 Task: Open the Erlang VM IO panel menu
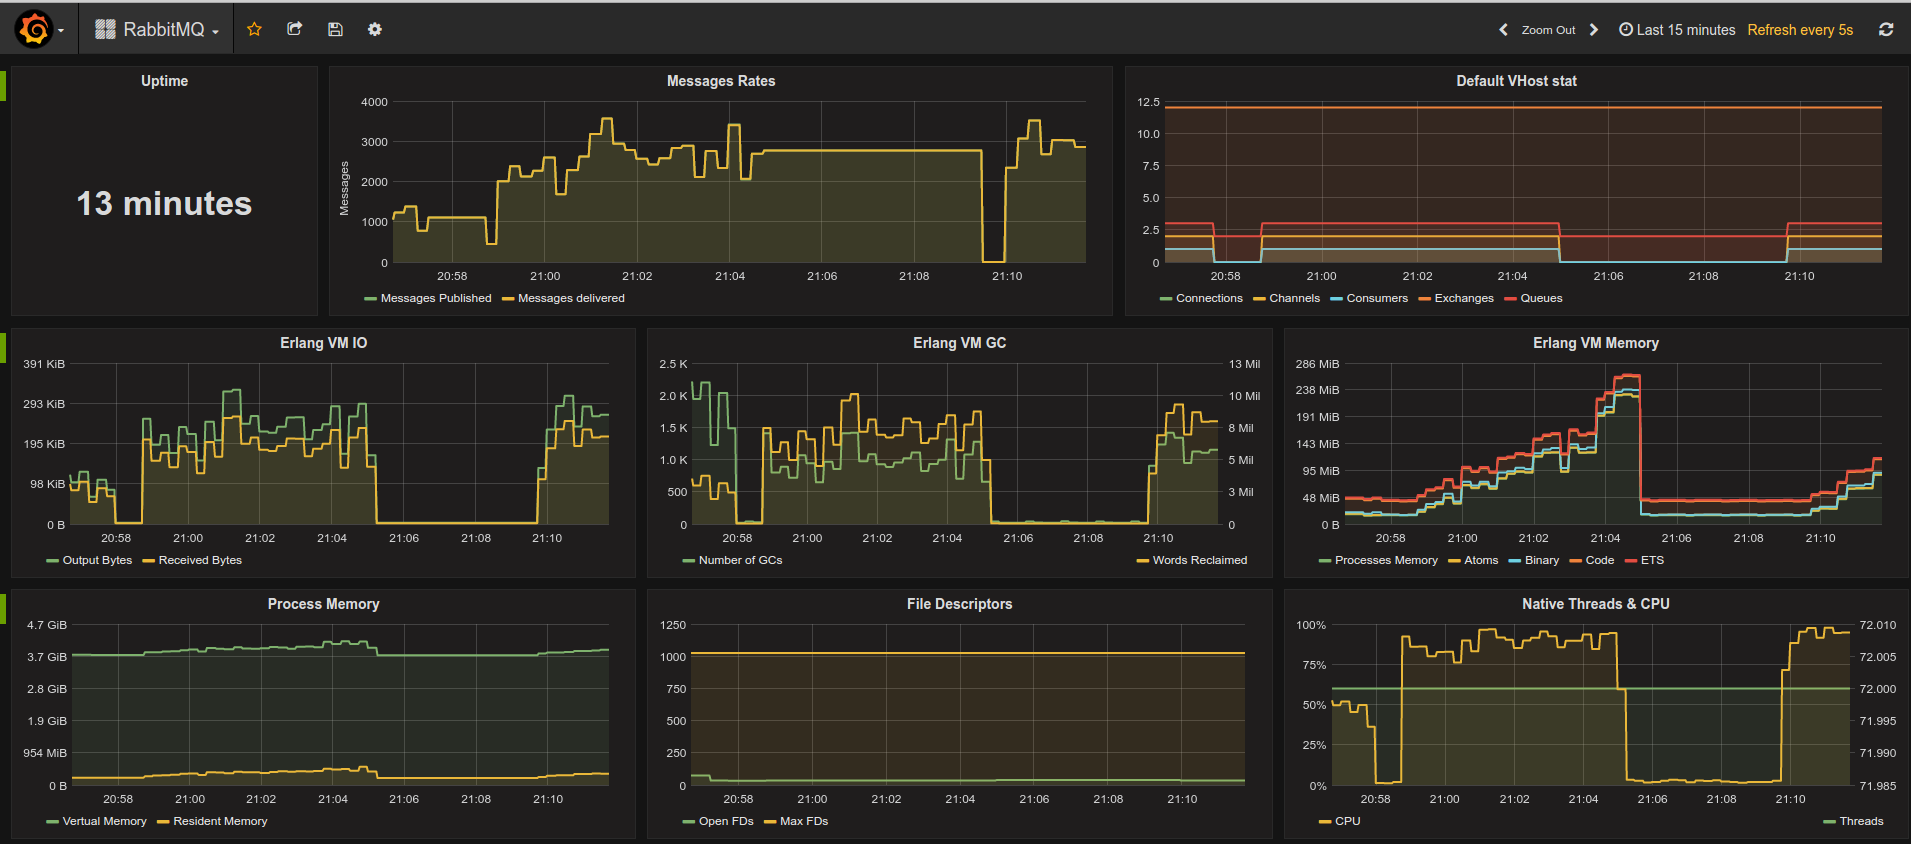pos(323,343)
